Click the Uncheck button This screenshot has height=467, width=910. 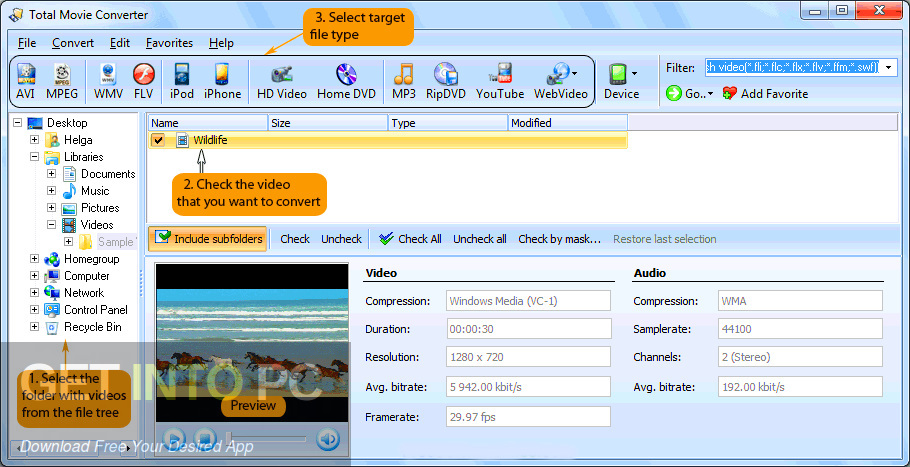[x=341, y=238]
